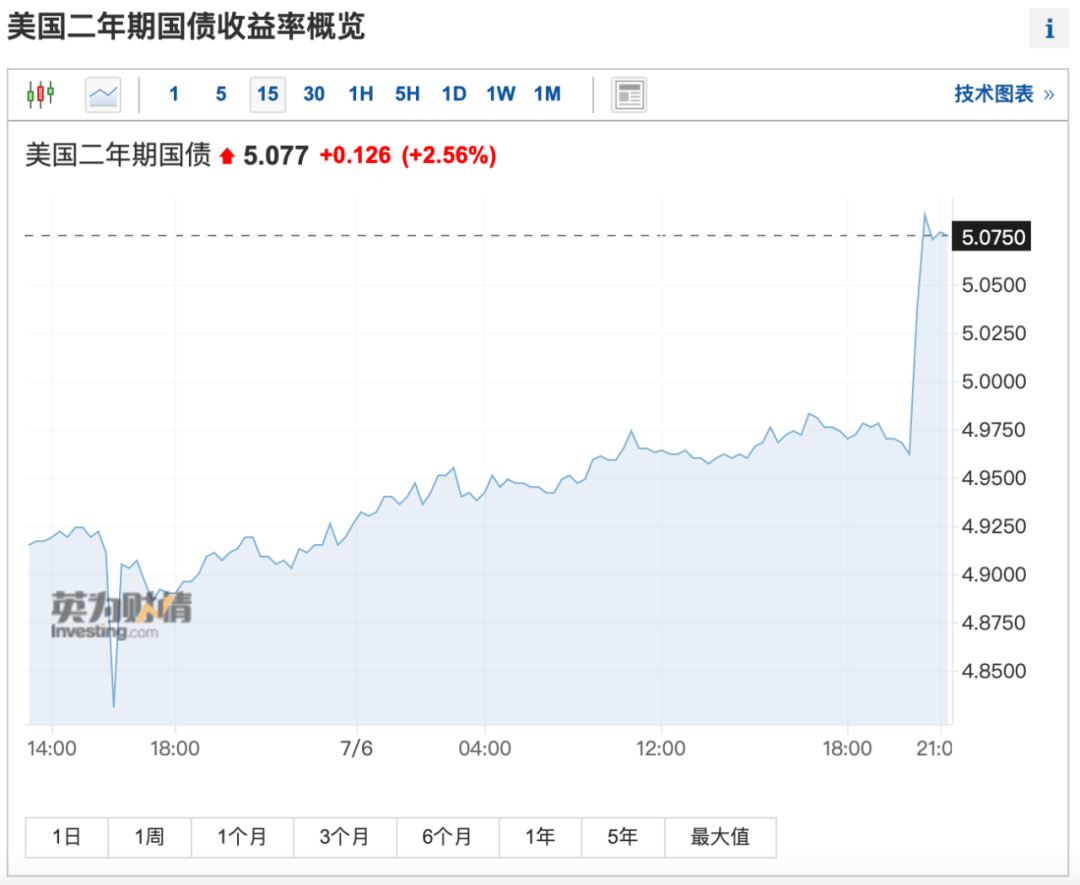
Task: Click the red up arrow indicator
Action: pos(227,156)
